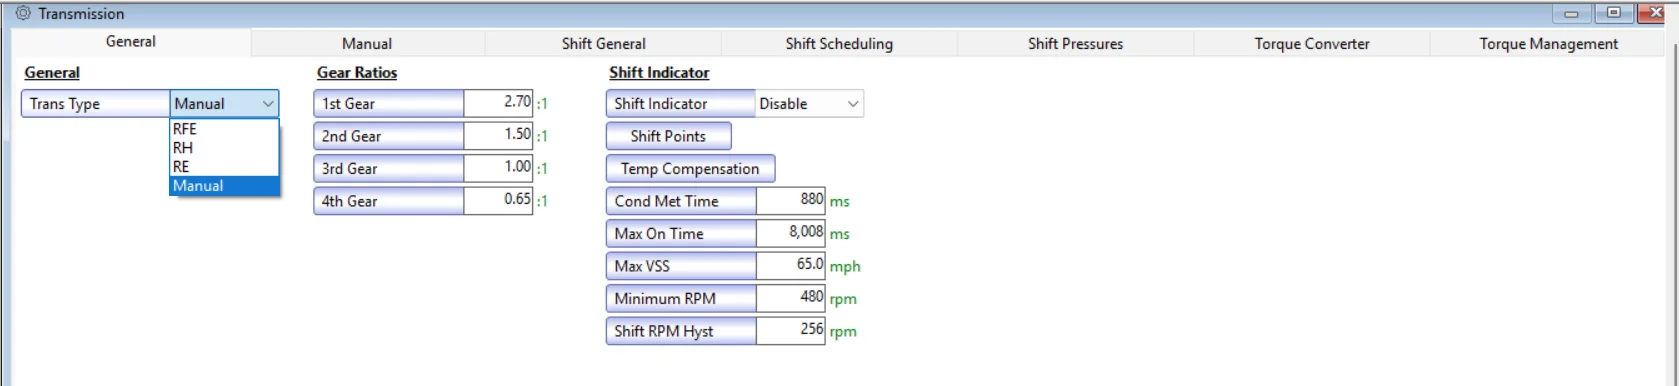Image resolution: width=1679 pixels, height=386 pixels.
Task: Click the Shift RPM Hyst label
Action: (681, 331)
